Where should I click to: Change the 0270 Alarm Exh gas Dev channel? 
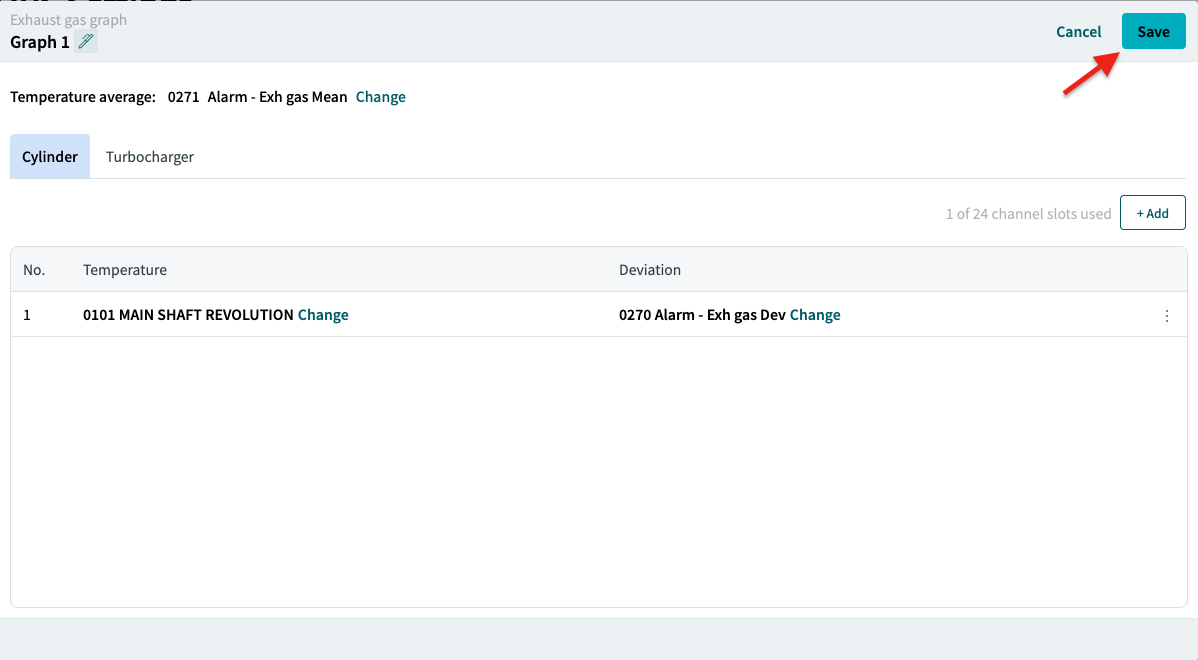pyautogui.click(x=814, y=315)
